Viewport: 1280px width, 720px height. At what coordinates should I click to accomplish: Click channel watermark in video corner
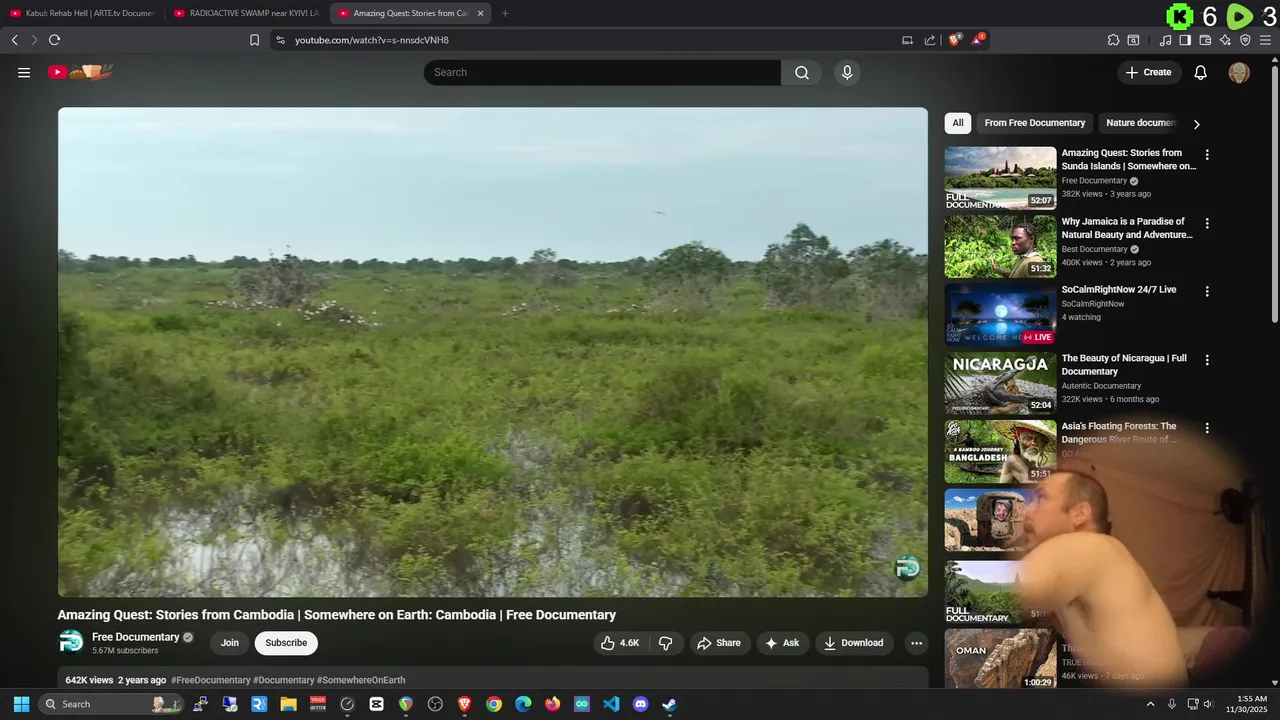click(907, 568)
